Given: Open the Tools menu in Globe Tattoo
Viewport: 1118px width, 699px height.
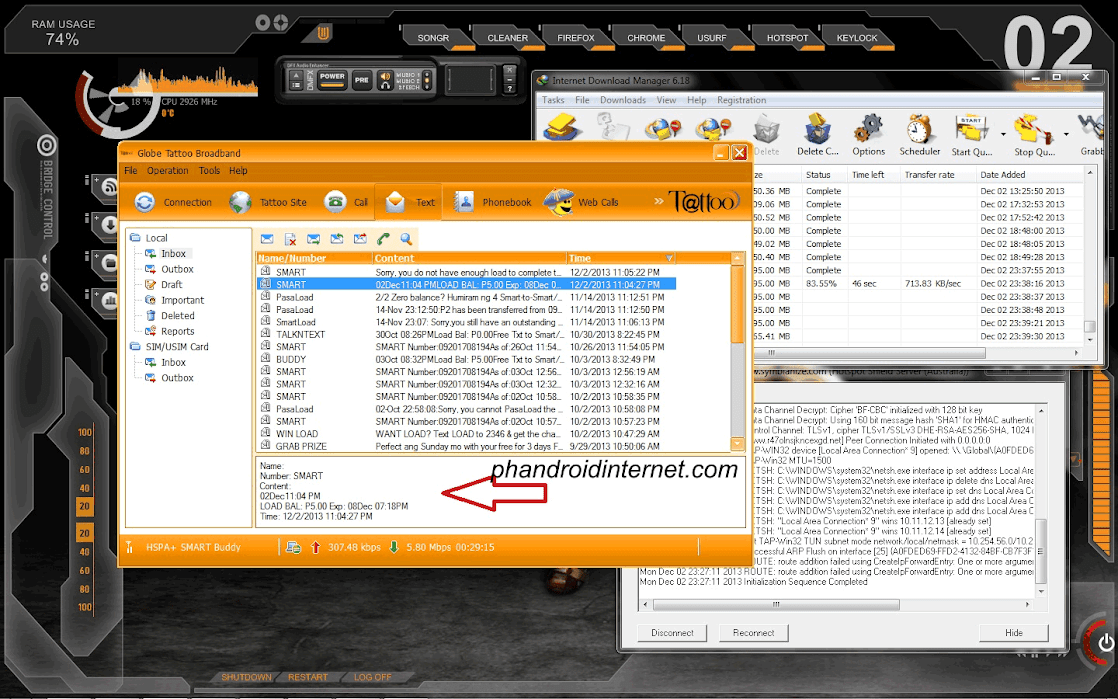Looking at the screenshot, I should tap(209, 171).
